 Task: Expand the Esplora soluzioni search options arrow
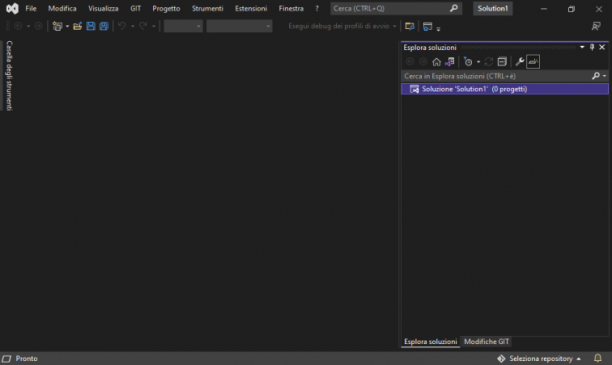coord(605,76)
